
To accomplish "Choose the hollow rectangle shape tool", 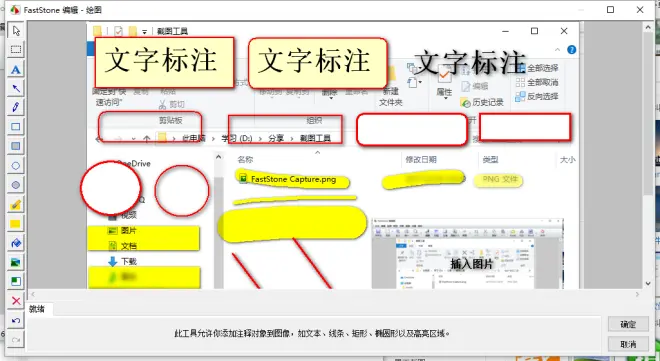I will (16, 127).
